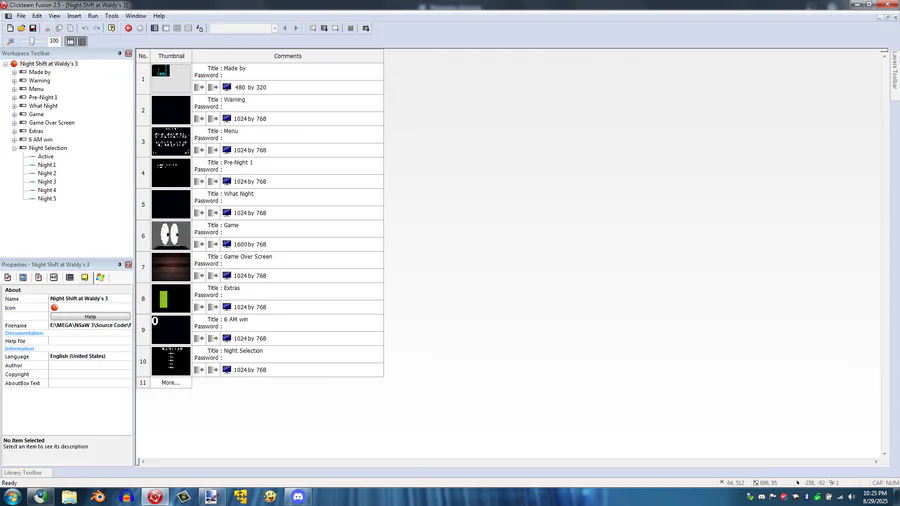Toggle the show headers view button

[x=70, y=41]
